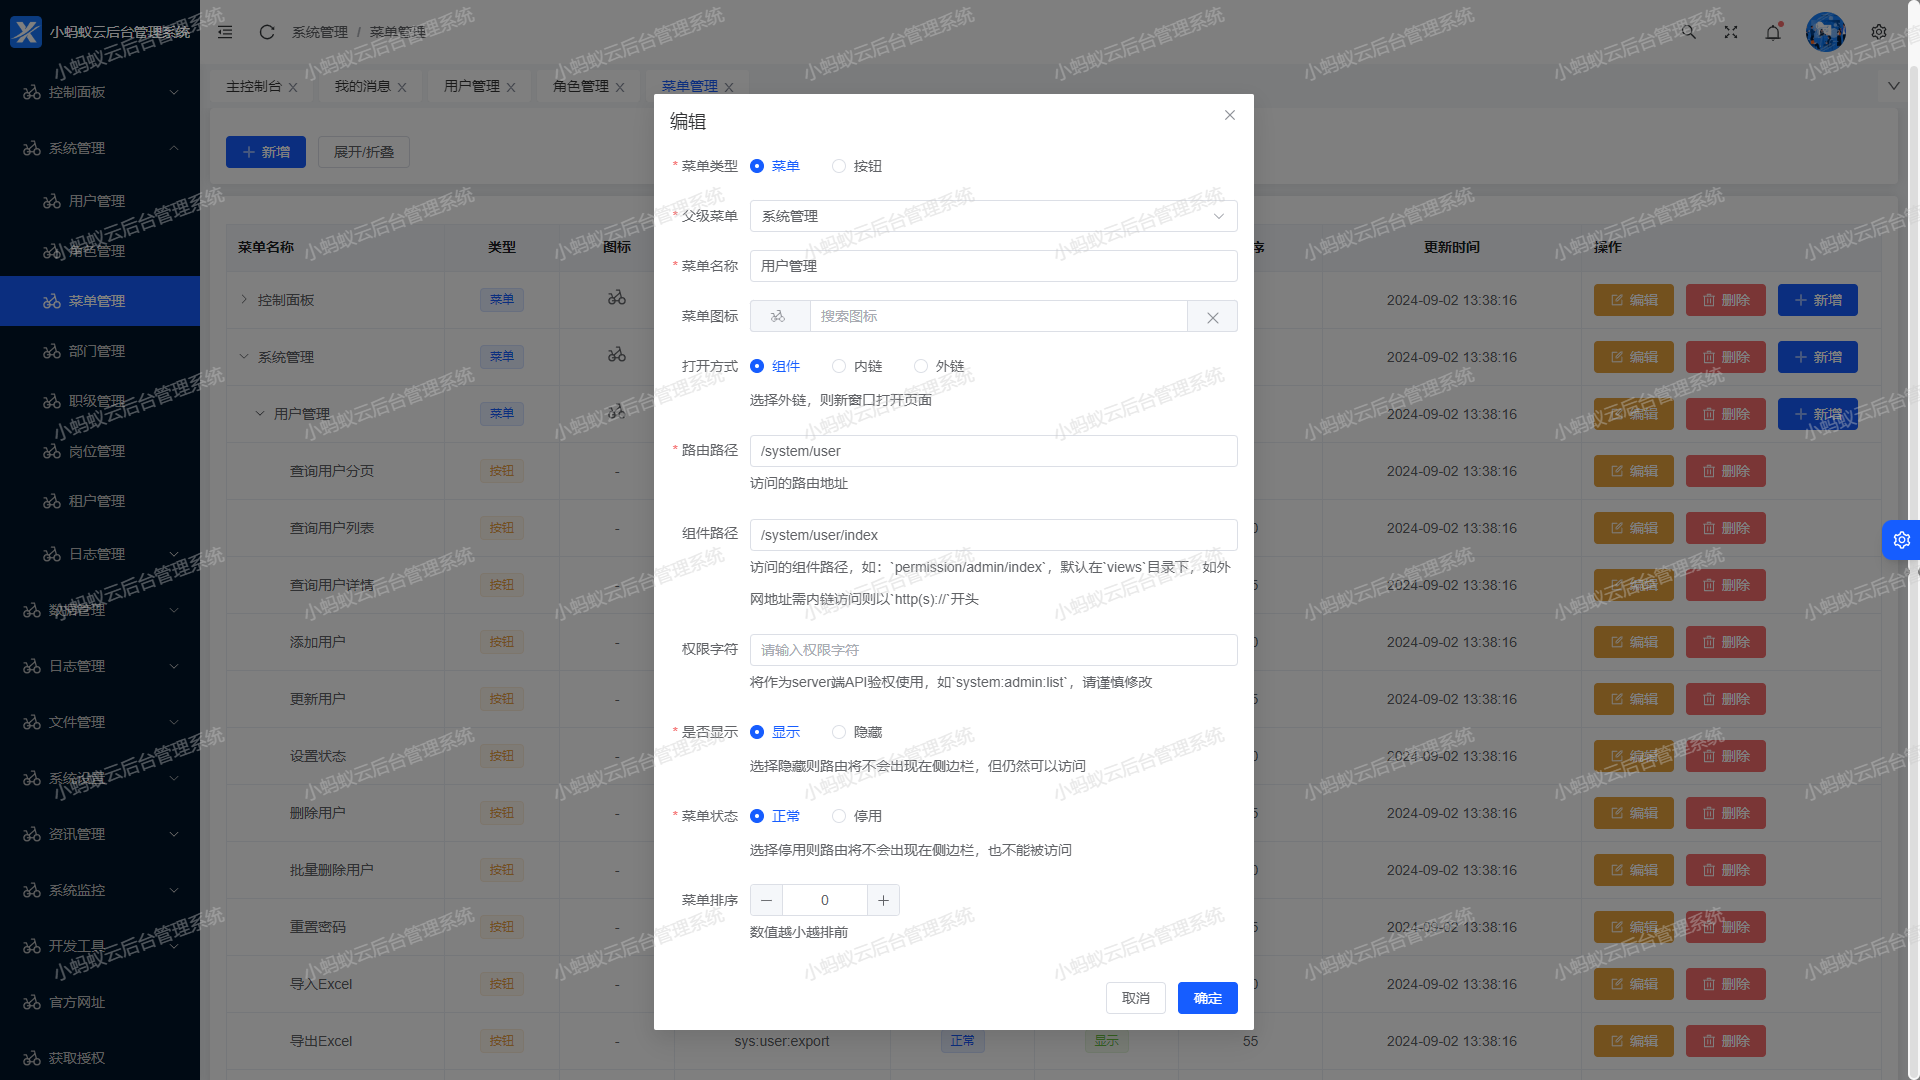Click the 取消 button
This screenshot has width=1920, height=1080.
pyautogui.click(x=1135, y=998)
